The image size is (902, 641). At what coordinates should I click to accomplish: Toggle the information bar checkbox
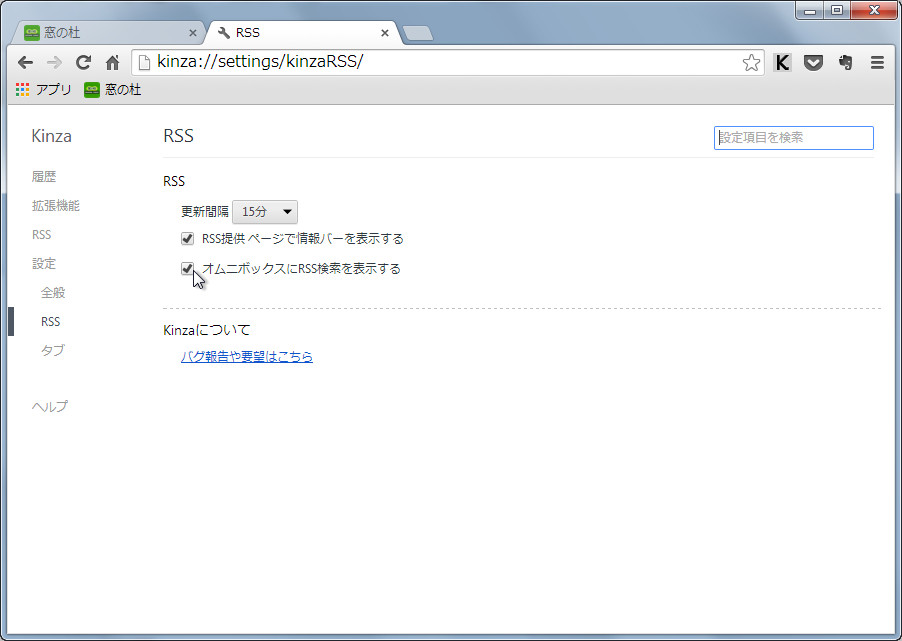click(187, 238)
